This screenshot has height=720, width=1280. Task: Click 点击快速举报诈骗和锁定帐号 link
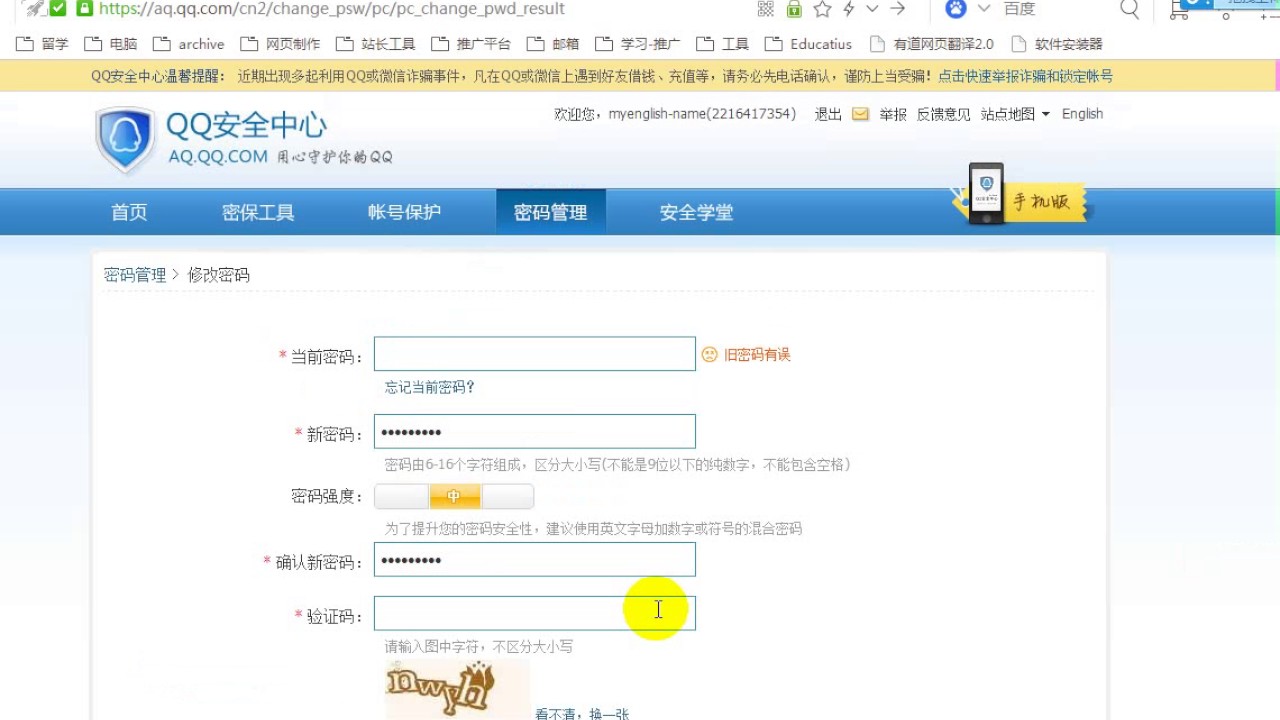1025,76
